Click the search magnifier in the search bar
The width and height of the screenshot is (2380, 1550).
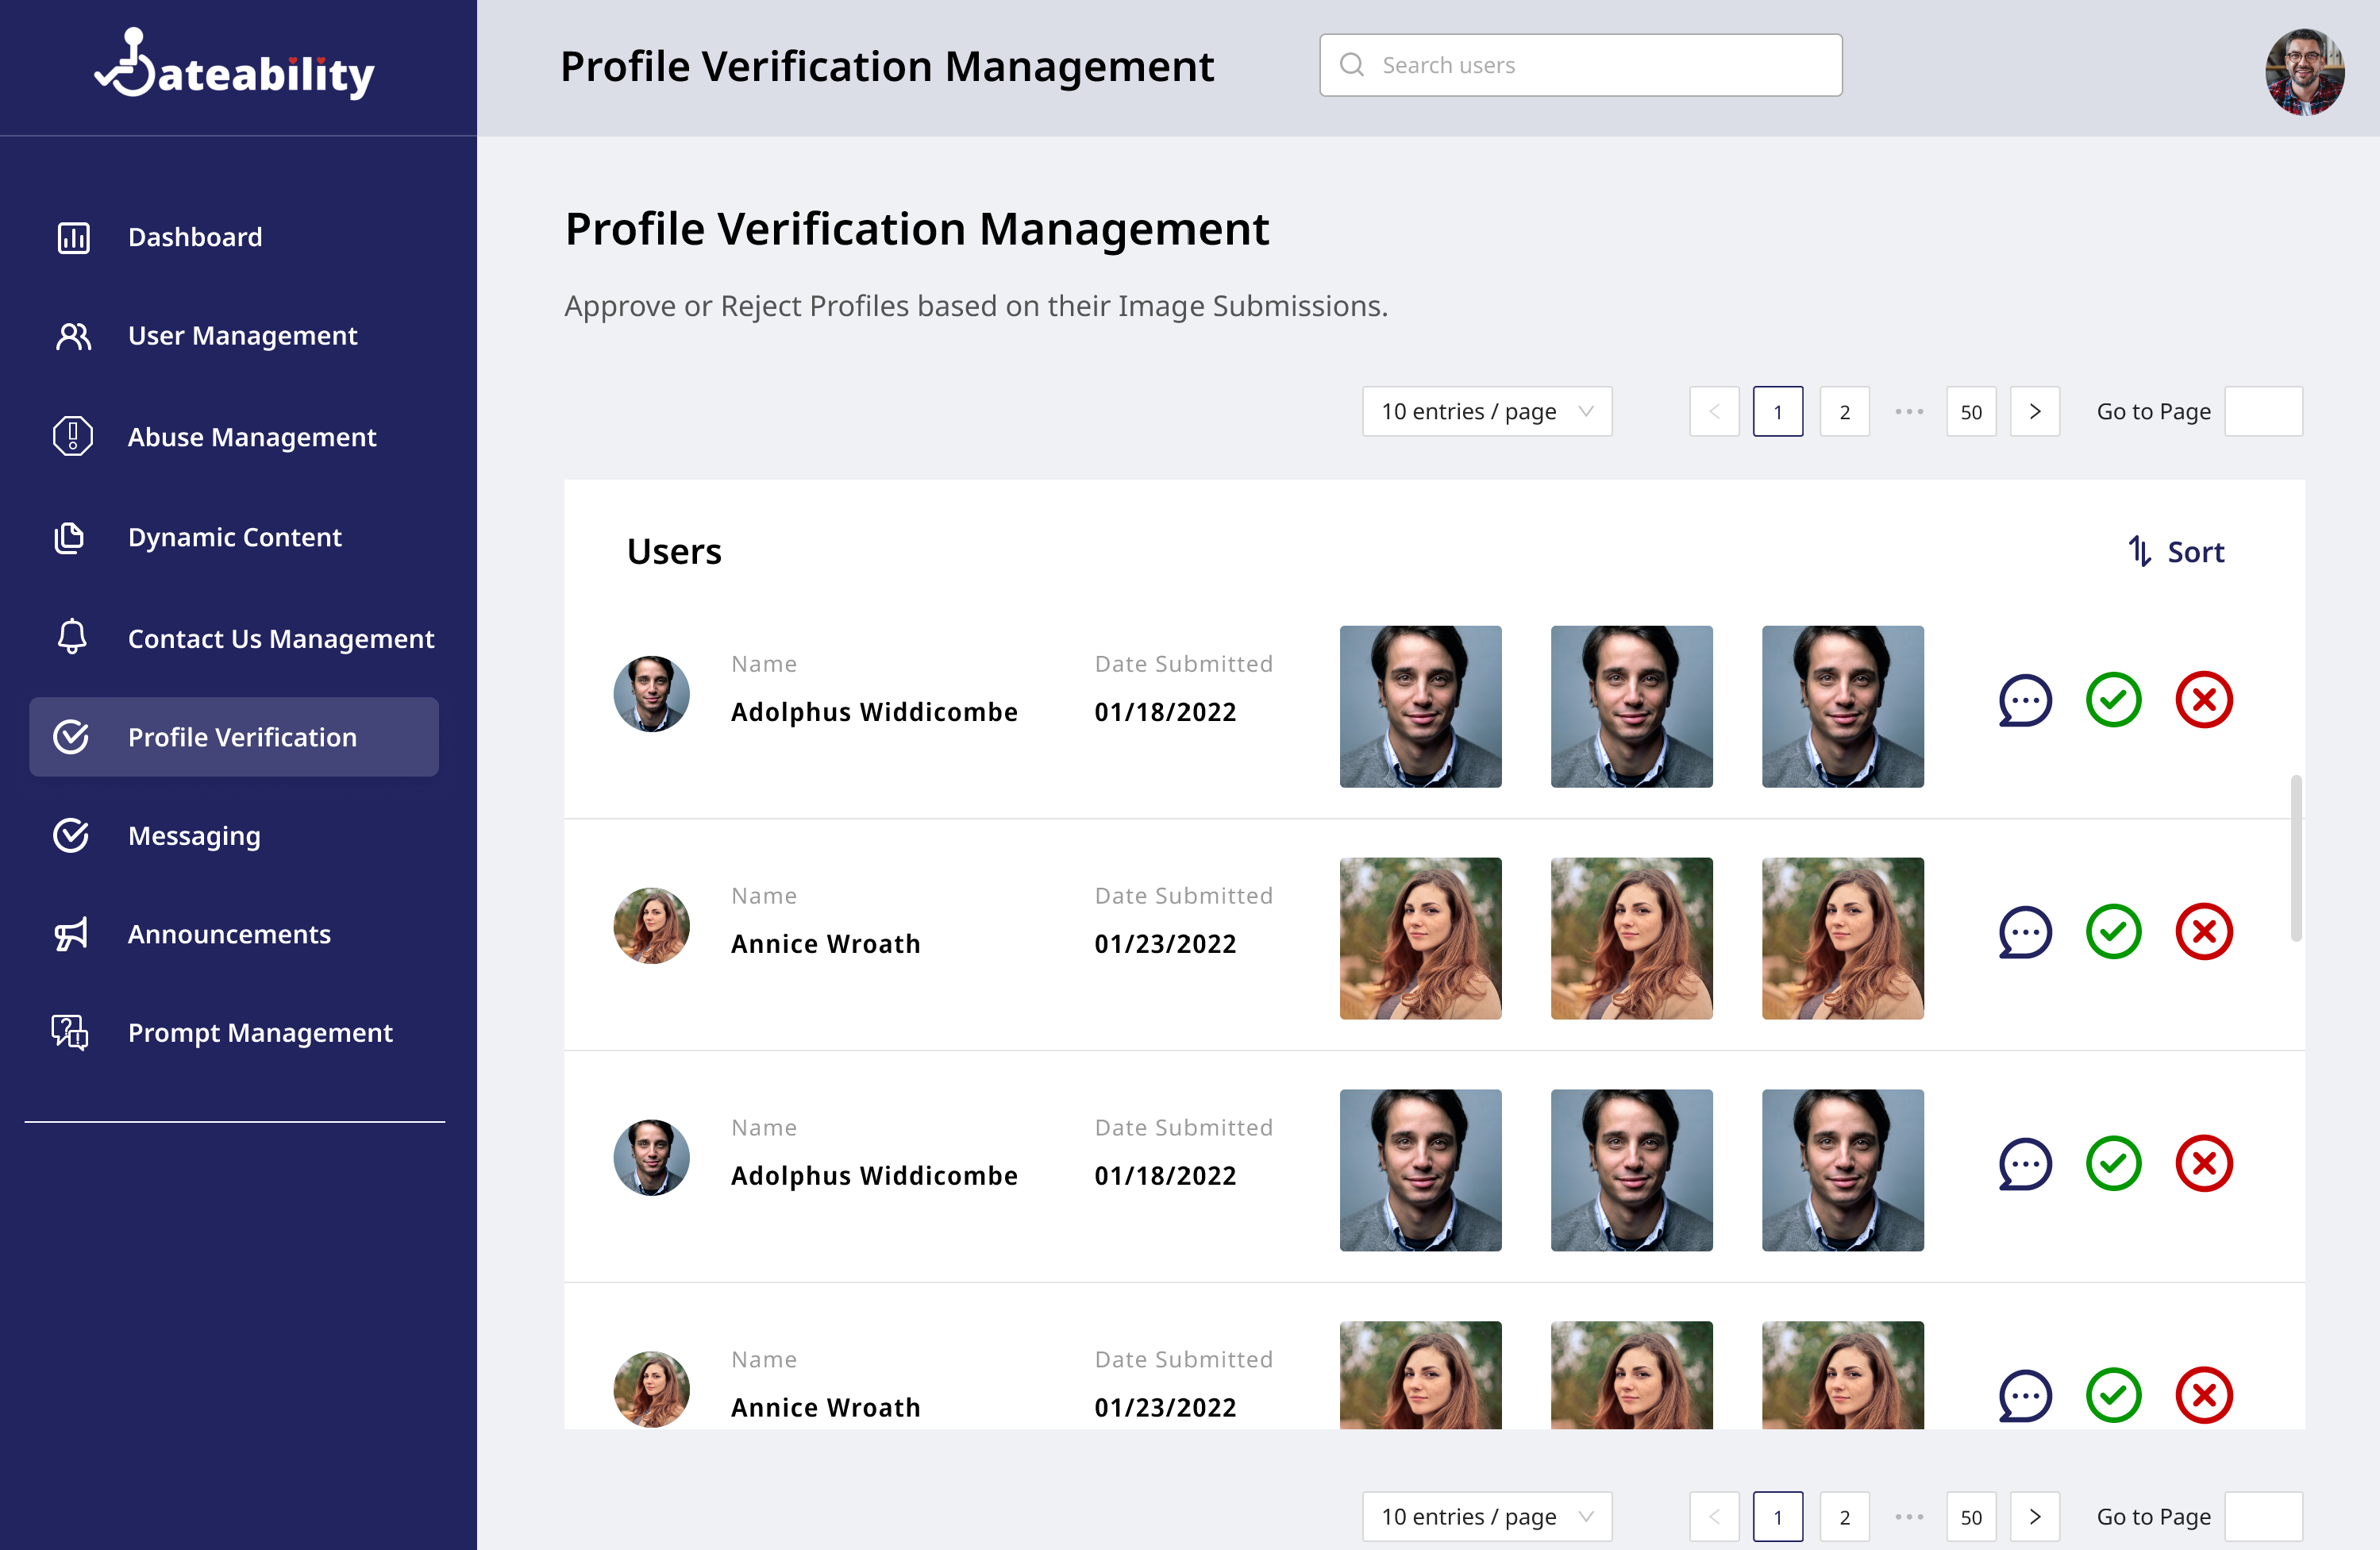pos(1352,64)
